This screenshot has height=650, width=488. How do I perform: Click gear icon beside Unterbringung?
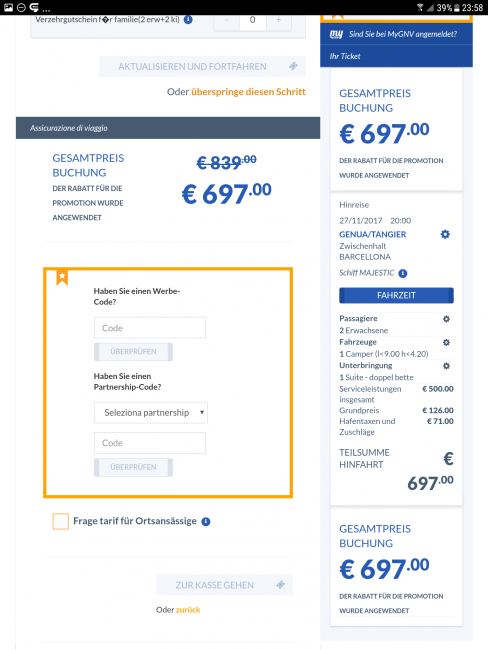(x=446, y=366)
